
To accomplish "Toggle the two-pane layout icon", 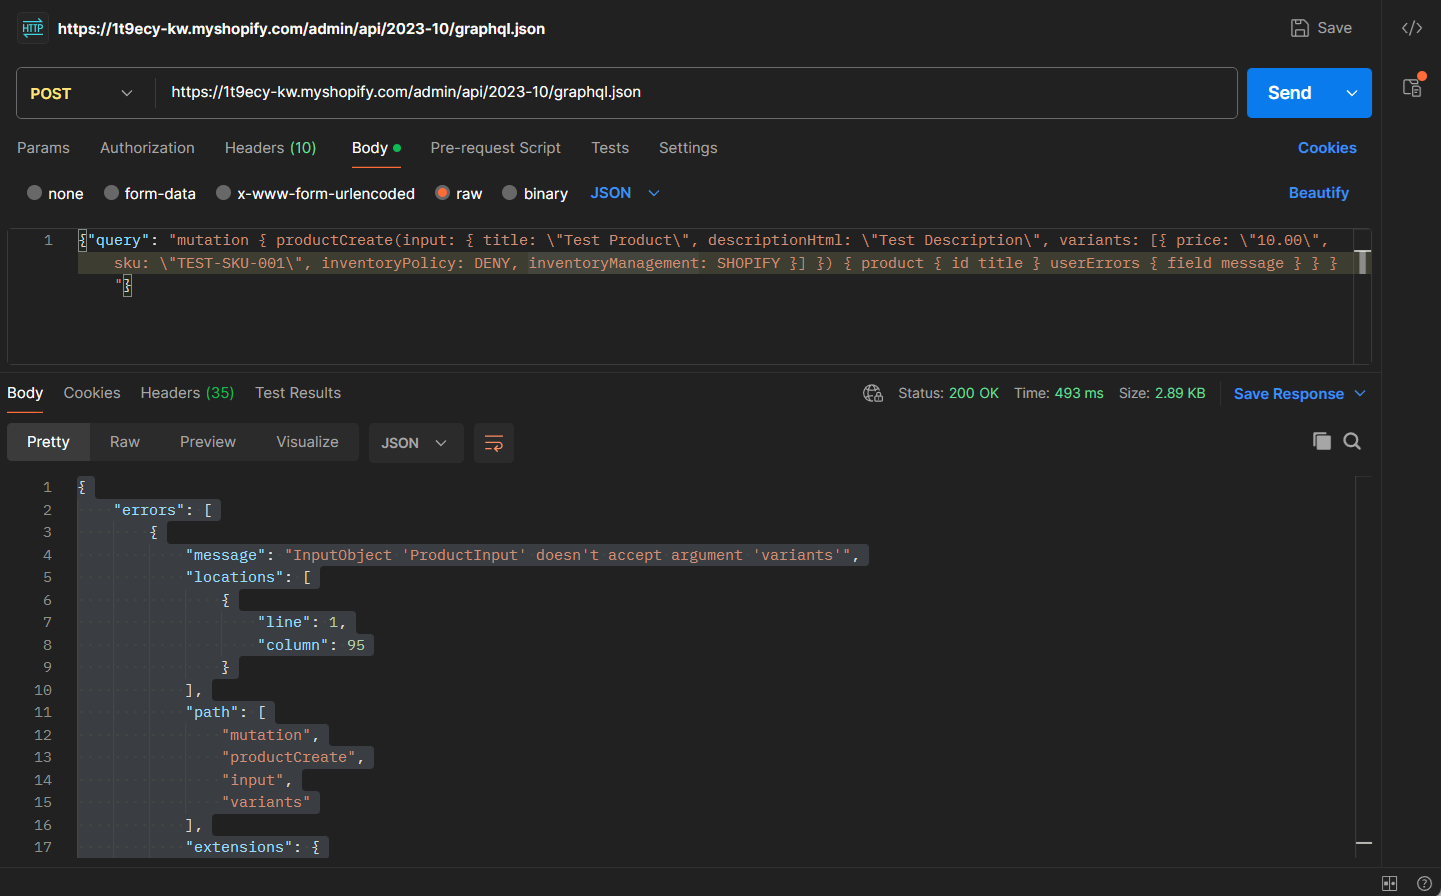I will click(1390, 883).
